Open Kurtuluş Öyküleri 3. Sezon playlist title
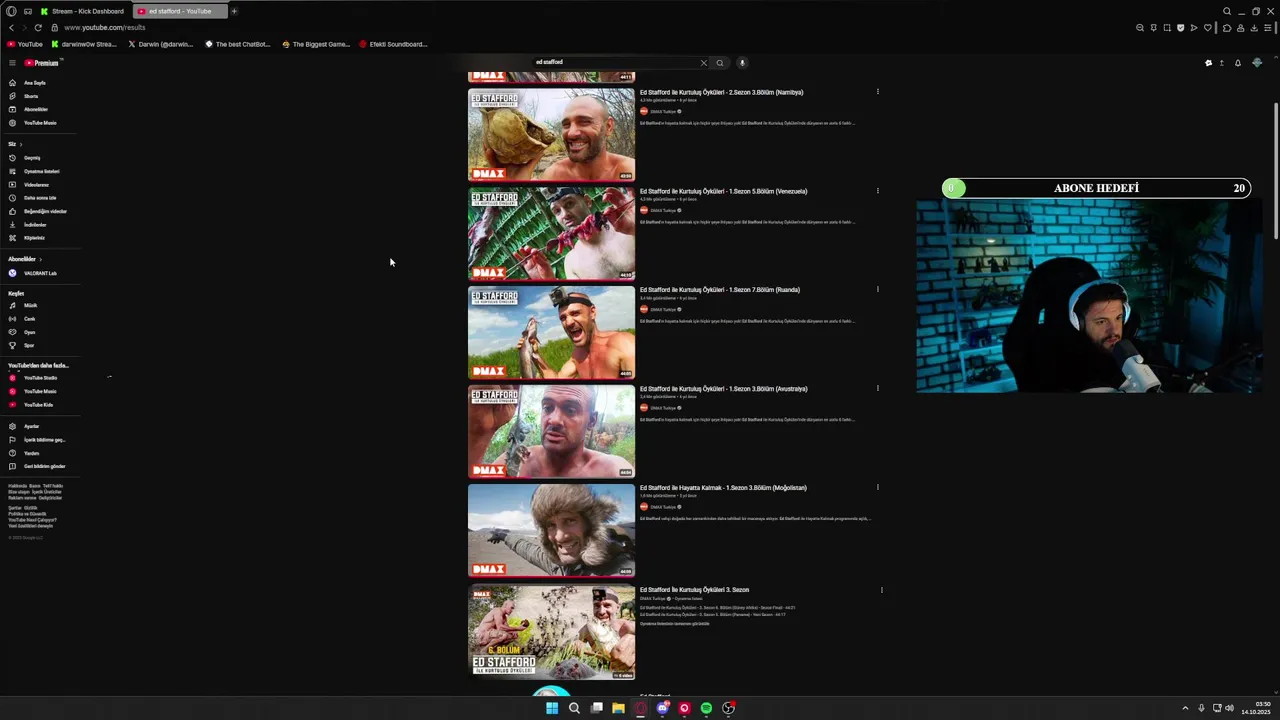 pyautogui.click(x=694, y=590)
